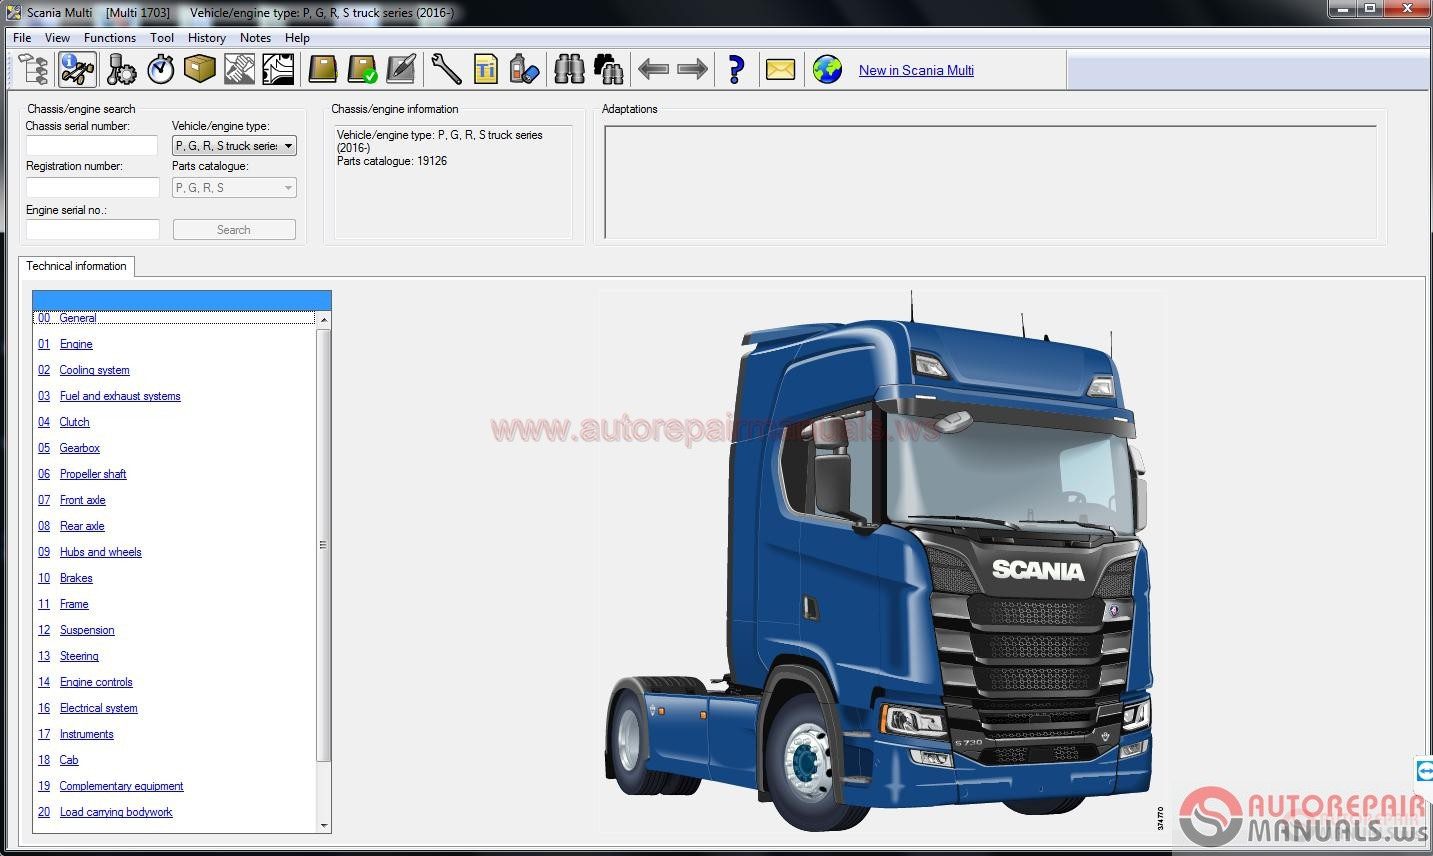The image size is (1433, 856).
Task: Open the History menu
Action: tap(207, 38)
